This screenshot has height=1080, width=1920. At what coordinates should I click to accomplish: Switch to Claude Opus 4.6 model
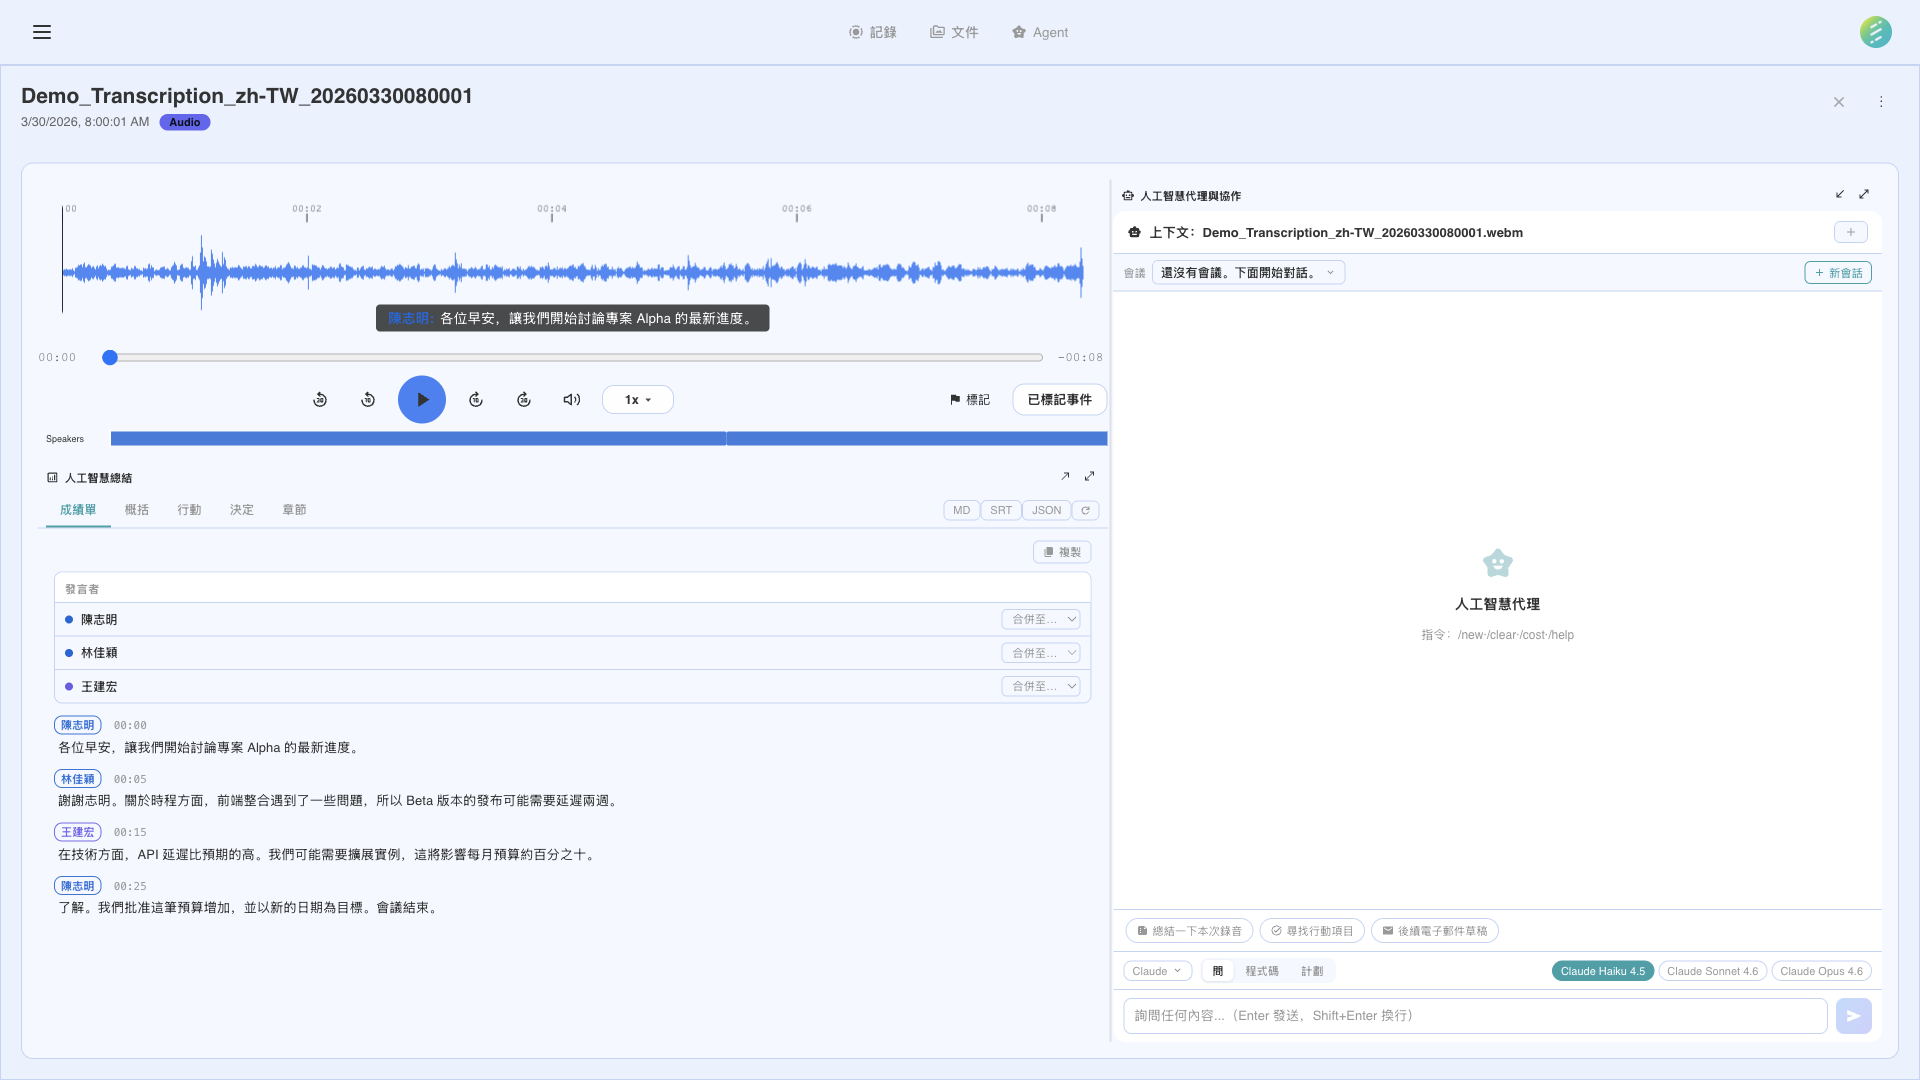tap(1821, 971)
